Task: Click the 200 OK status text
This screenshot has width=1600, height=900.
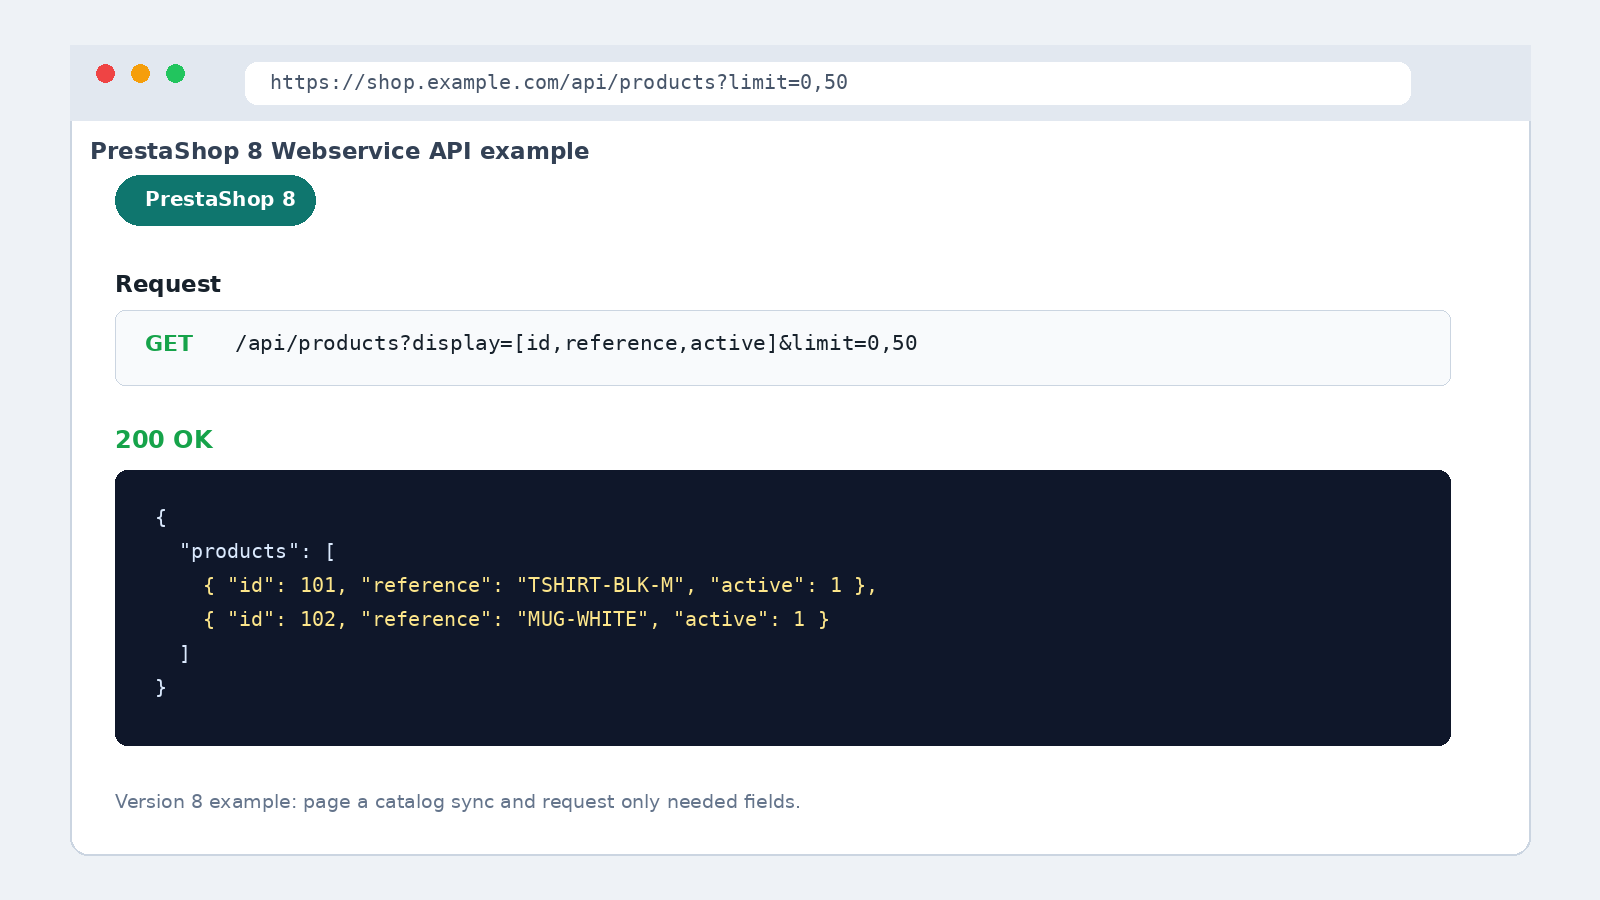Action: (164, 440)
